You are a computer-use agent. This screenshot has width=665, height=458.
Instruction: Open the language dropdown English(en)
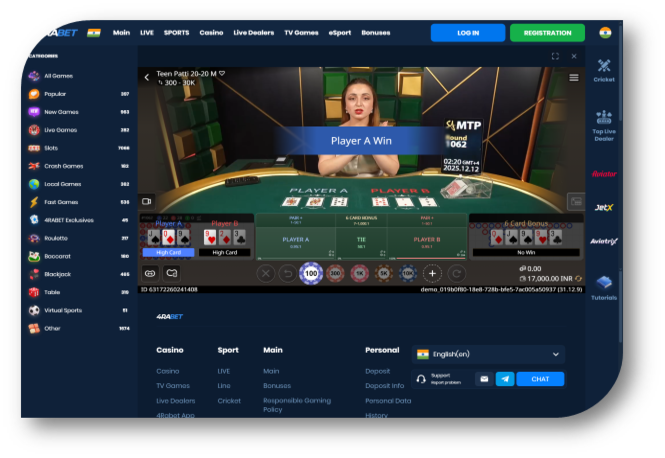pos(488,355)
